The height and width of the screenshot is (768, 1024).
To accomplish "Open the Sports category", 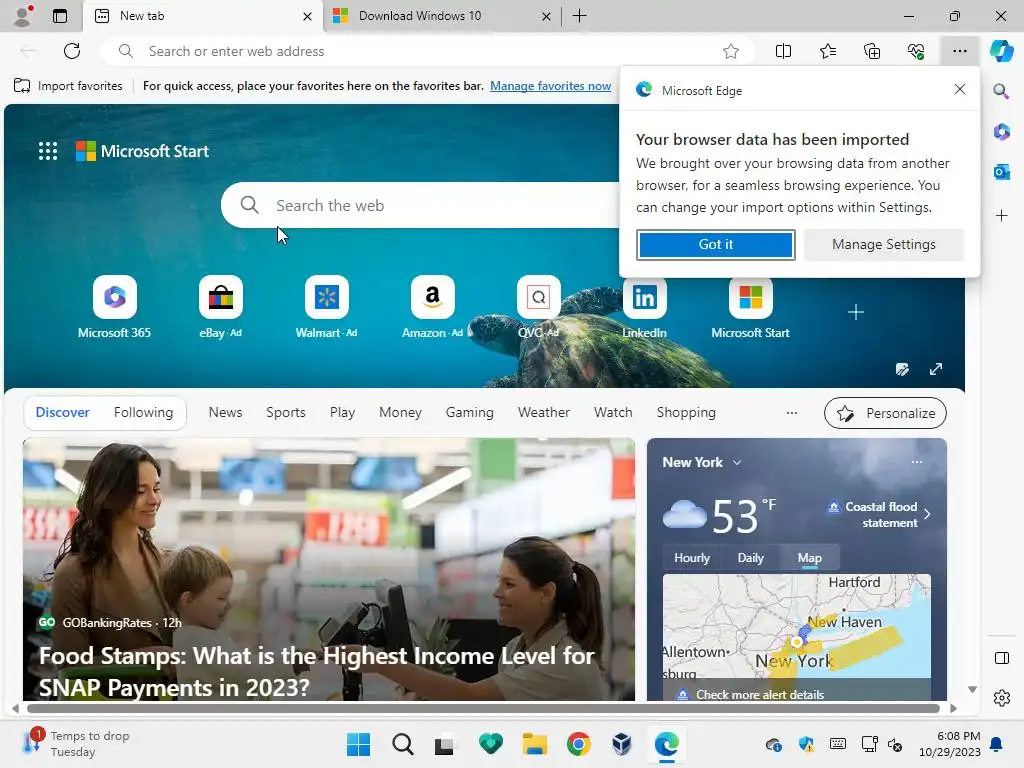I will pos(286,413).
